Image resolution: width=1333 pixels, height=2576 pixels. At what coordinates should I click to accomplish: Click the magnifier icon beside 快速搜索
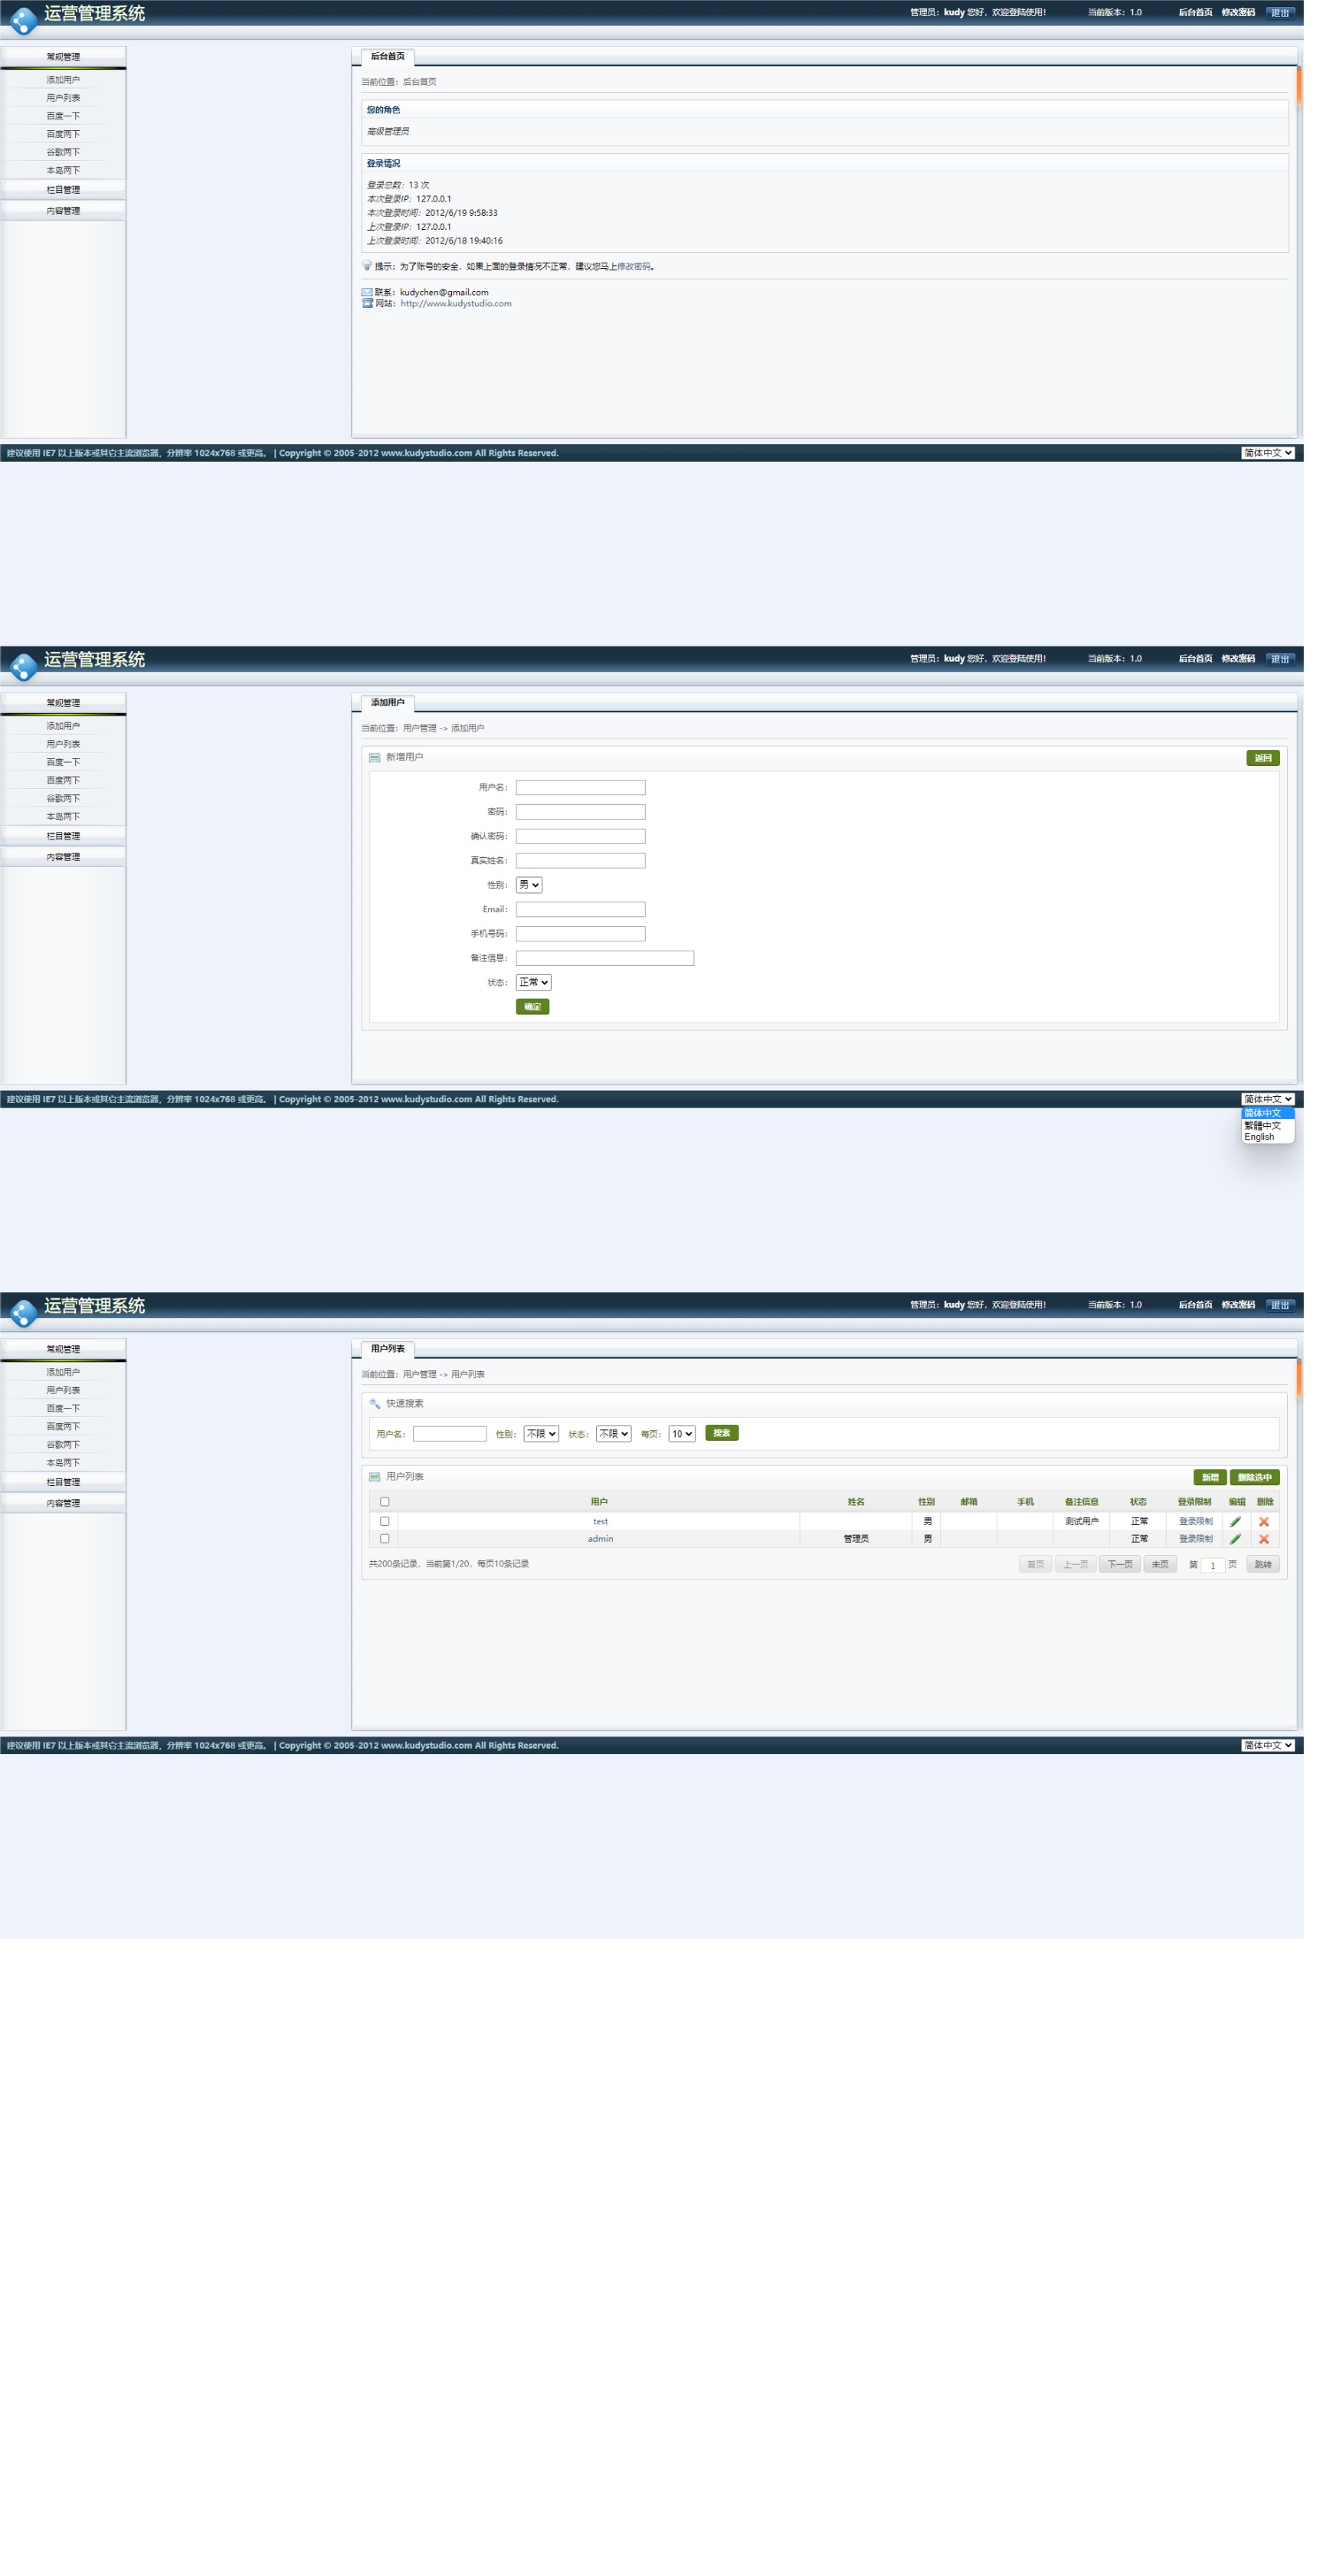pyautogui.click(x=375, y=1403)
